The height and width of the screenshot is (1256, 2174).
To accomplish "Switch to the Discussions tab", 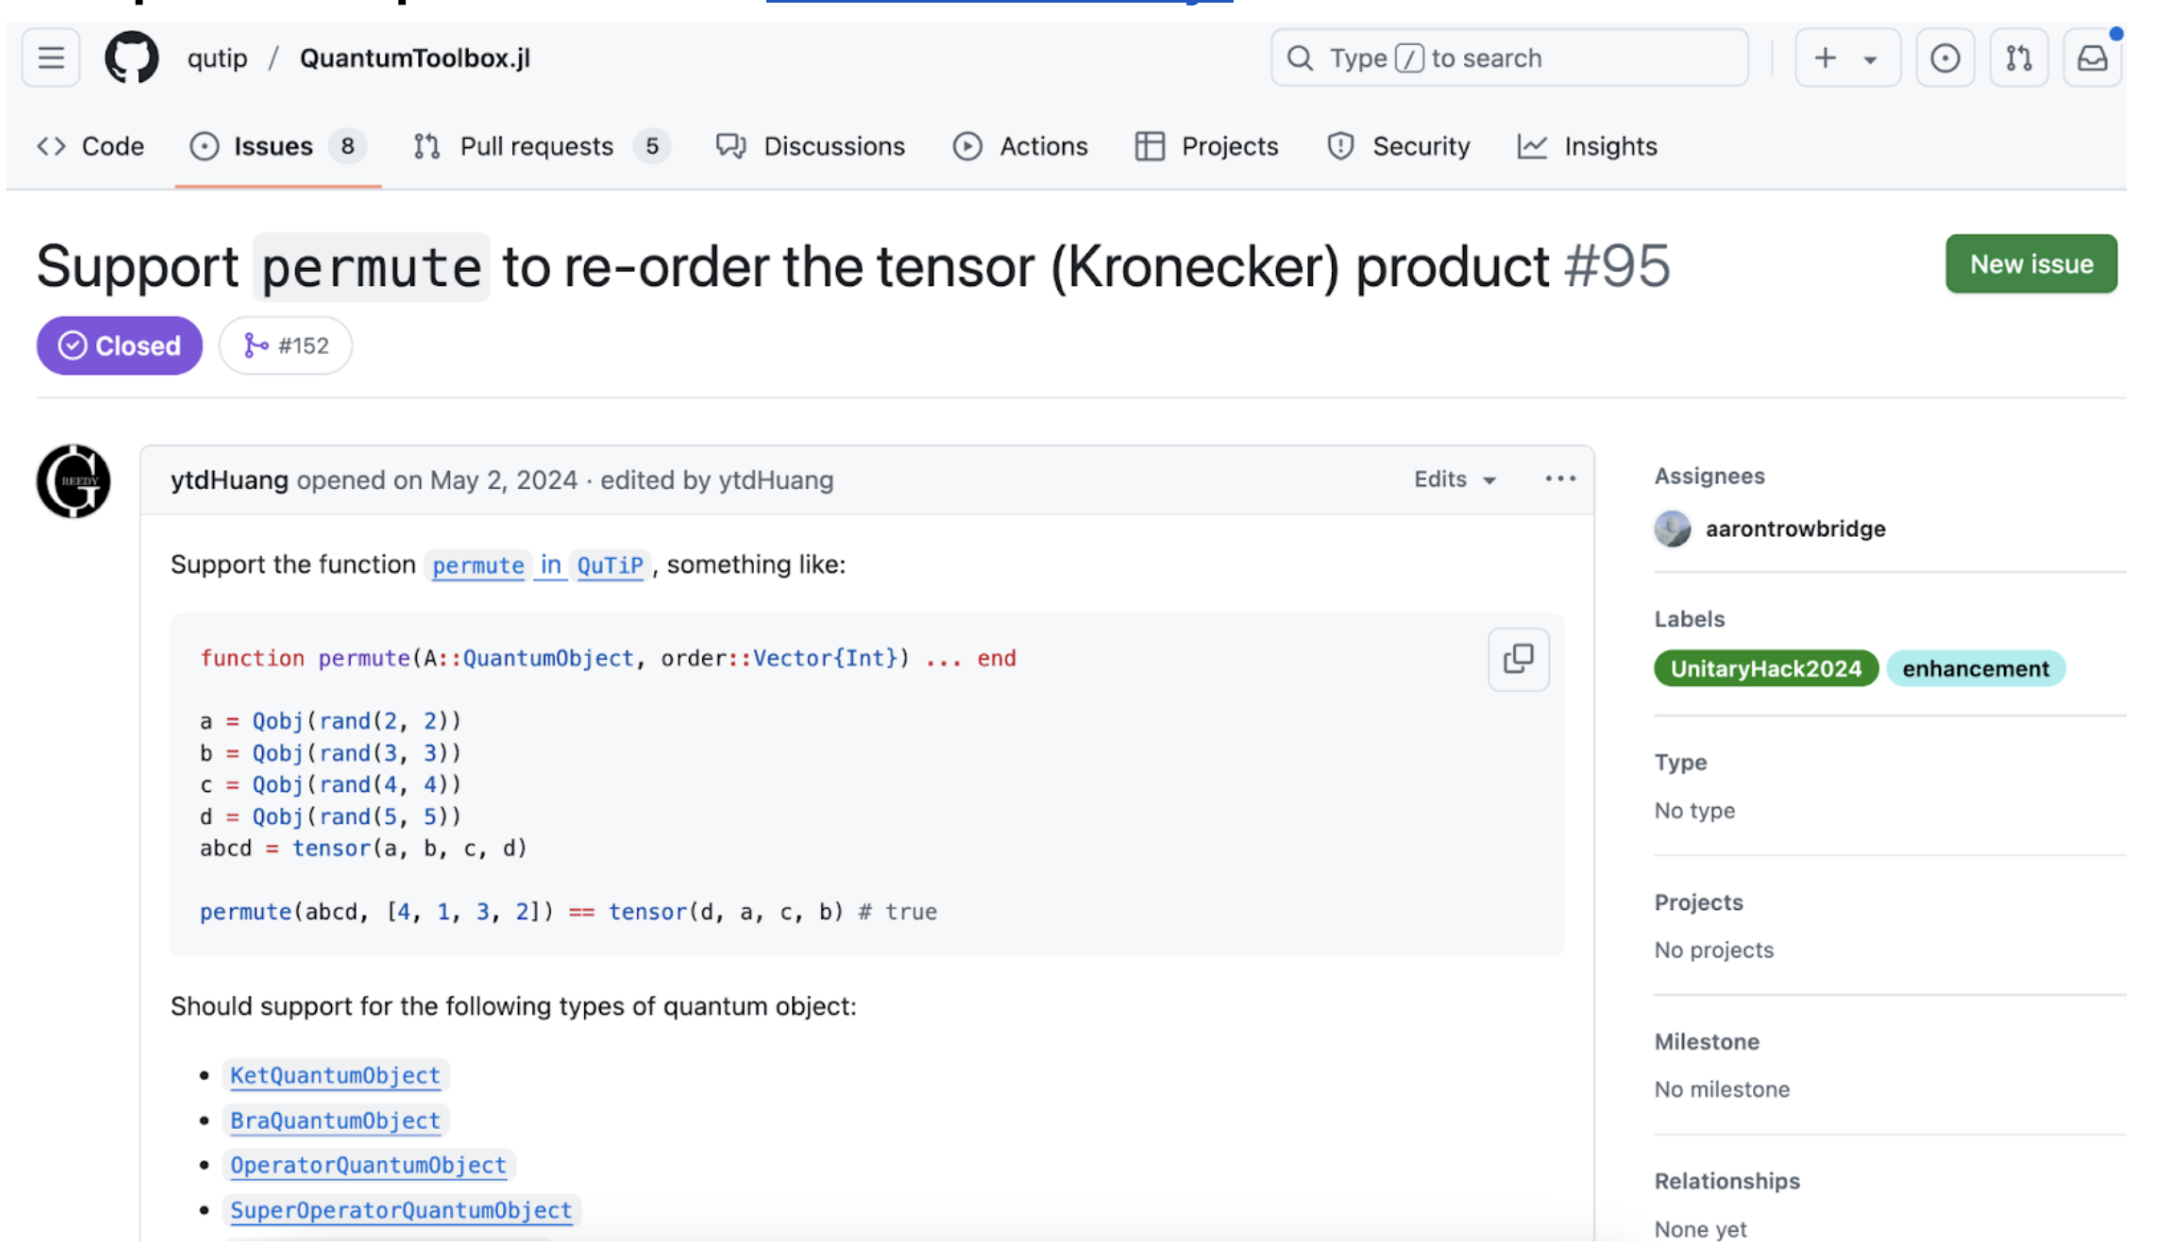I will click(810, 146).
